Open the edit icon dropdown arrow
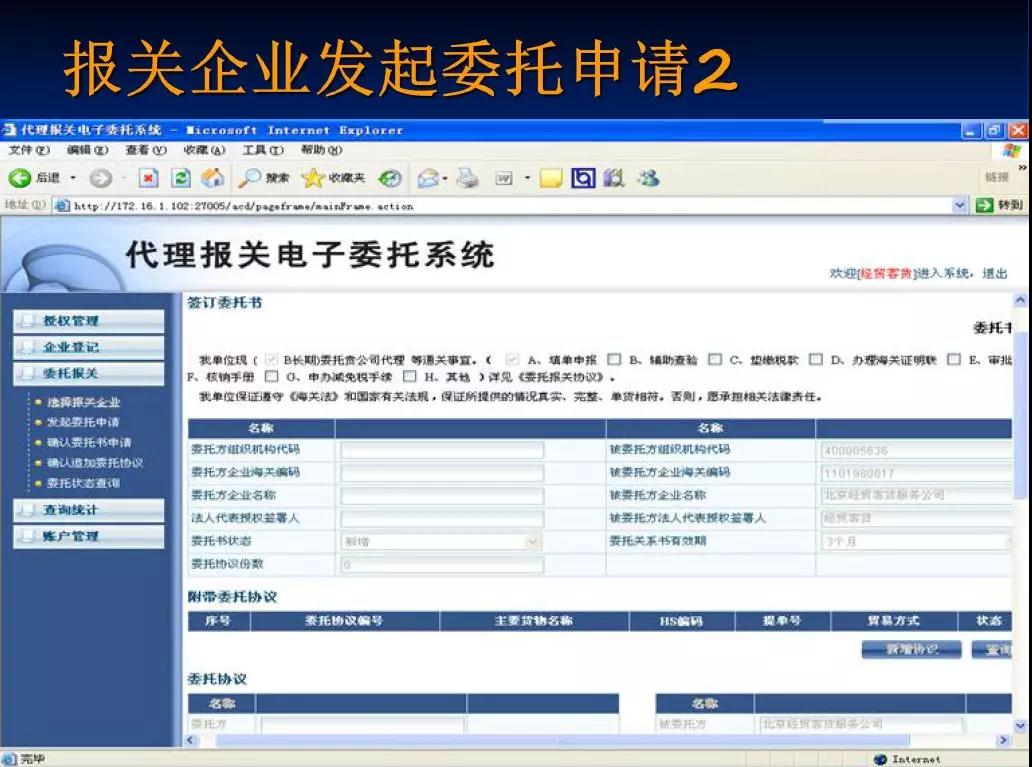This screenshot has height=767, width=1032. click(527, 178)
